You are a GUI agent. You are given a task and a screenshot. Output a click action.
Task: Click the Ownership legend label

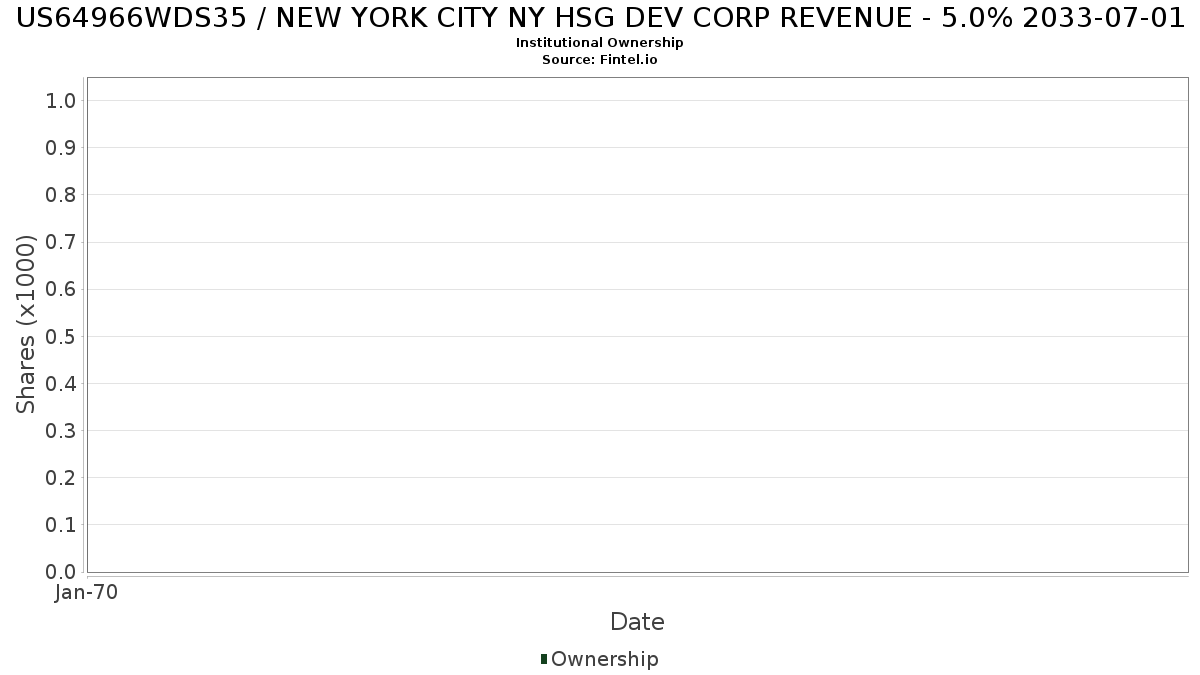[604, 659]
